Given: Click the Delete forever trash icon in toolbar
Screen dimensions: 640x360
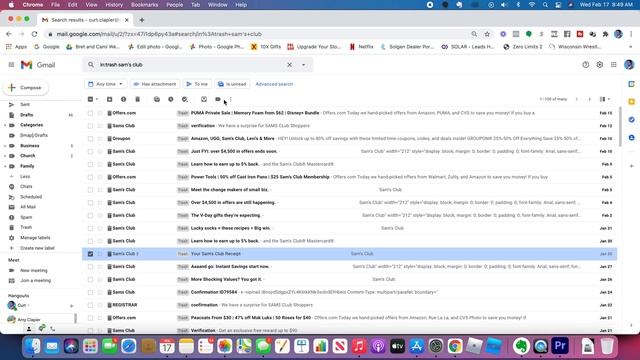Looking at the screenshot, I should 138,99.
